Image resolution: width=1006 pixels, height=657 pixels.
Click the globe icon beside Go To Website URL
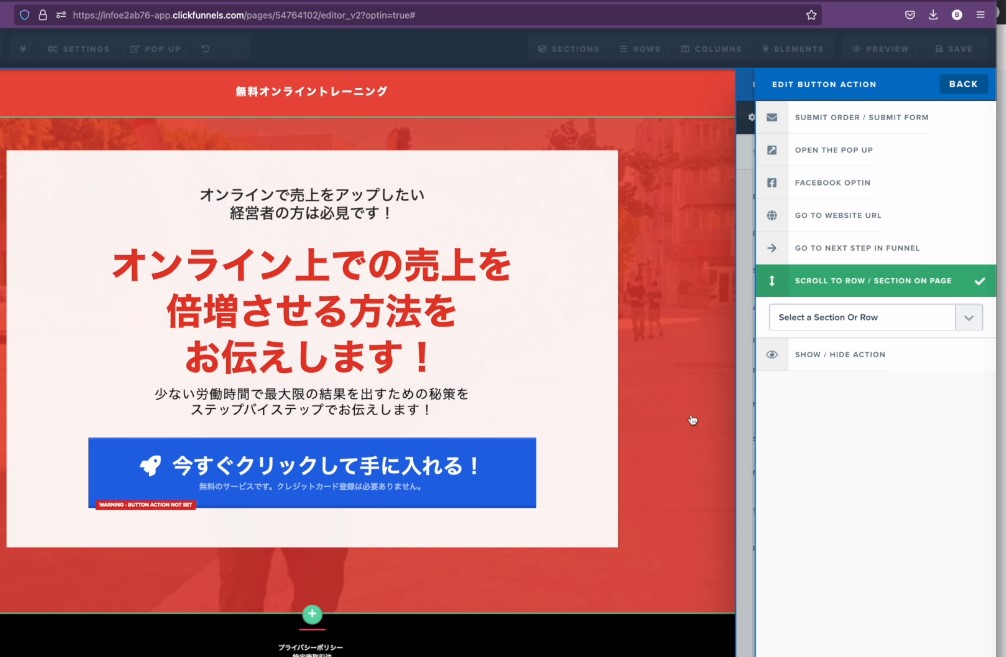772,216
